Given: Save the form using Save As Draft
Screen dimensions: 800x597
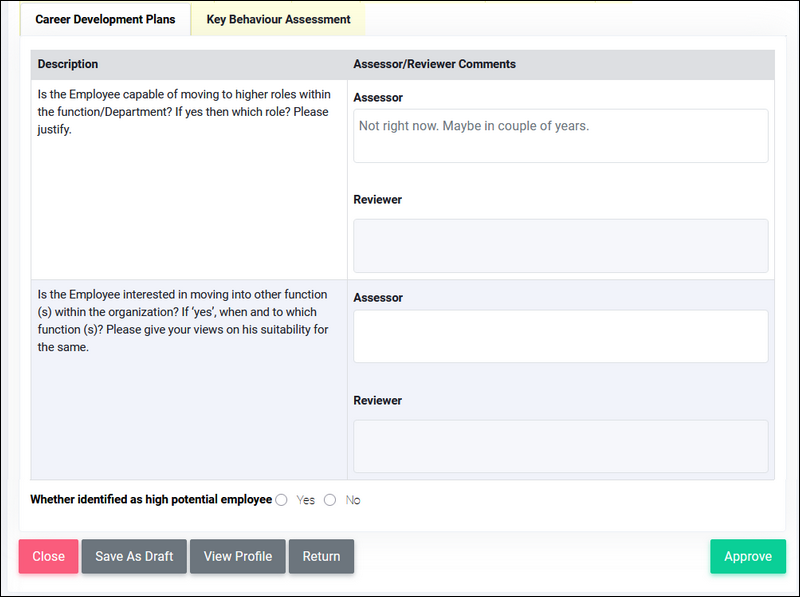Looking at the screenshot, I should (134, 556).
